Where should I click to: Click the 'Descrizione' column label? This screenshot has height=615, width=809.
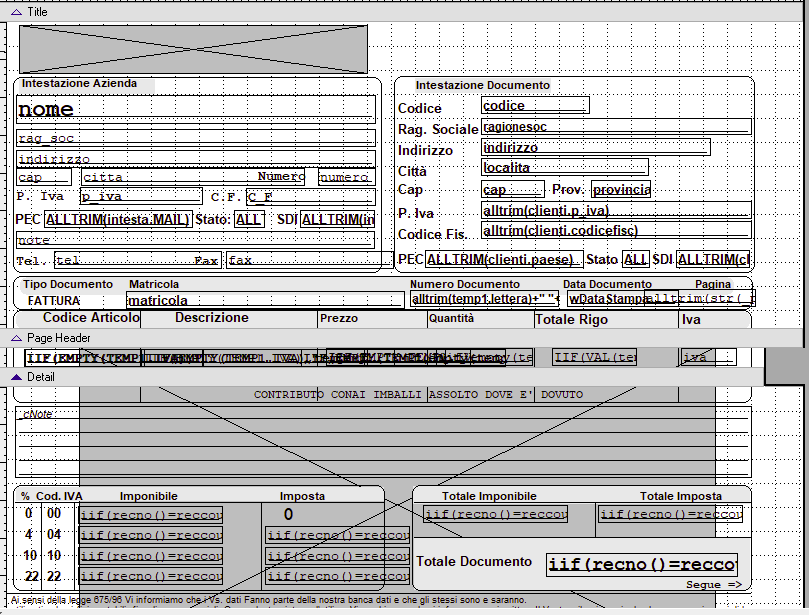coord(212,318)
